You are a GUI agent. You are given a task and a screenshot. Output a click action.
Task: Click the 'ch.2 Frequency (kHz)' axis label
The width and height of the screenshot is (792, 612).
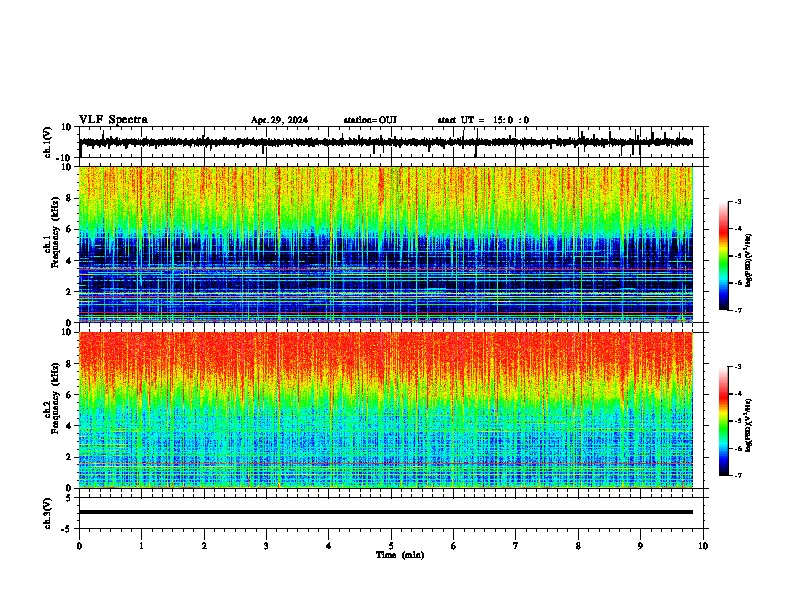[51, 398]
